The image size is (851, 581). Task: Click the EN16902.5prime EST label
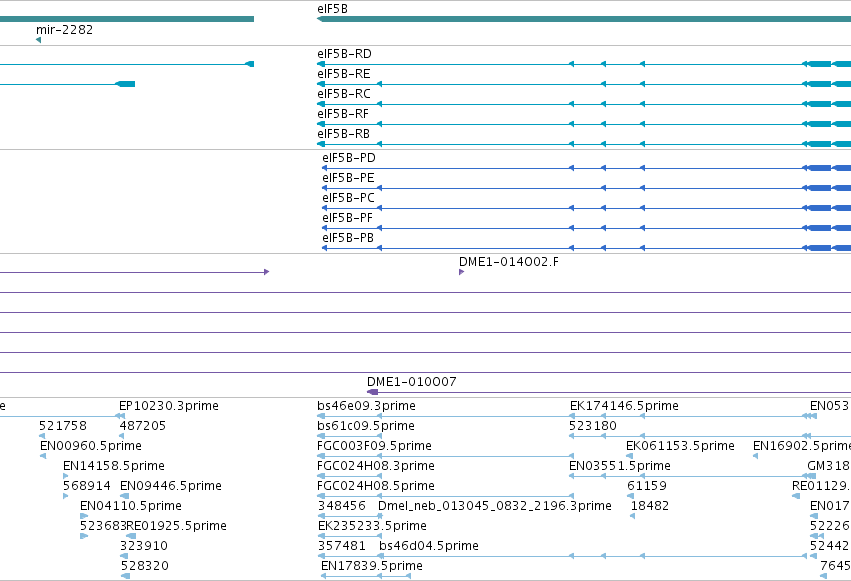(x=802, y=446)
